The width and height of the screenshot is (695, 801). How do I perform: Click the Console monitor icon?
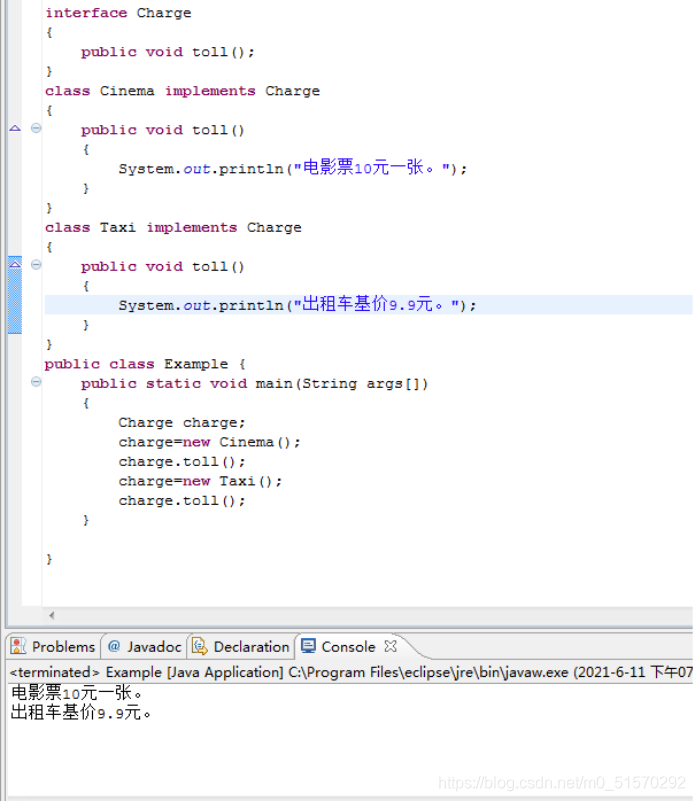pyautogui.click(x=308, y=646)
